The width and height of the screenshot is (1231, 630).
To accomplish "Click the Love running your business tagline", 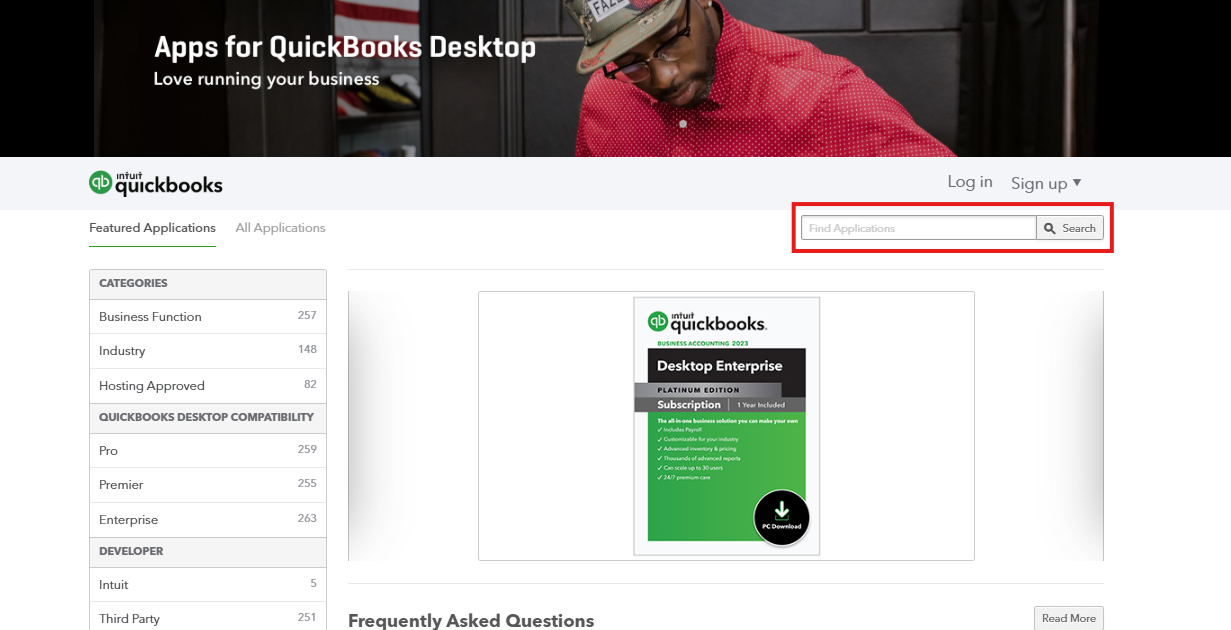I will click(266, 79).
